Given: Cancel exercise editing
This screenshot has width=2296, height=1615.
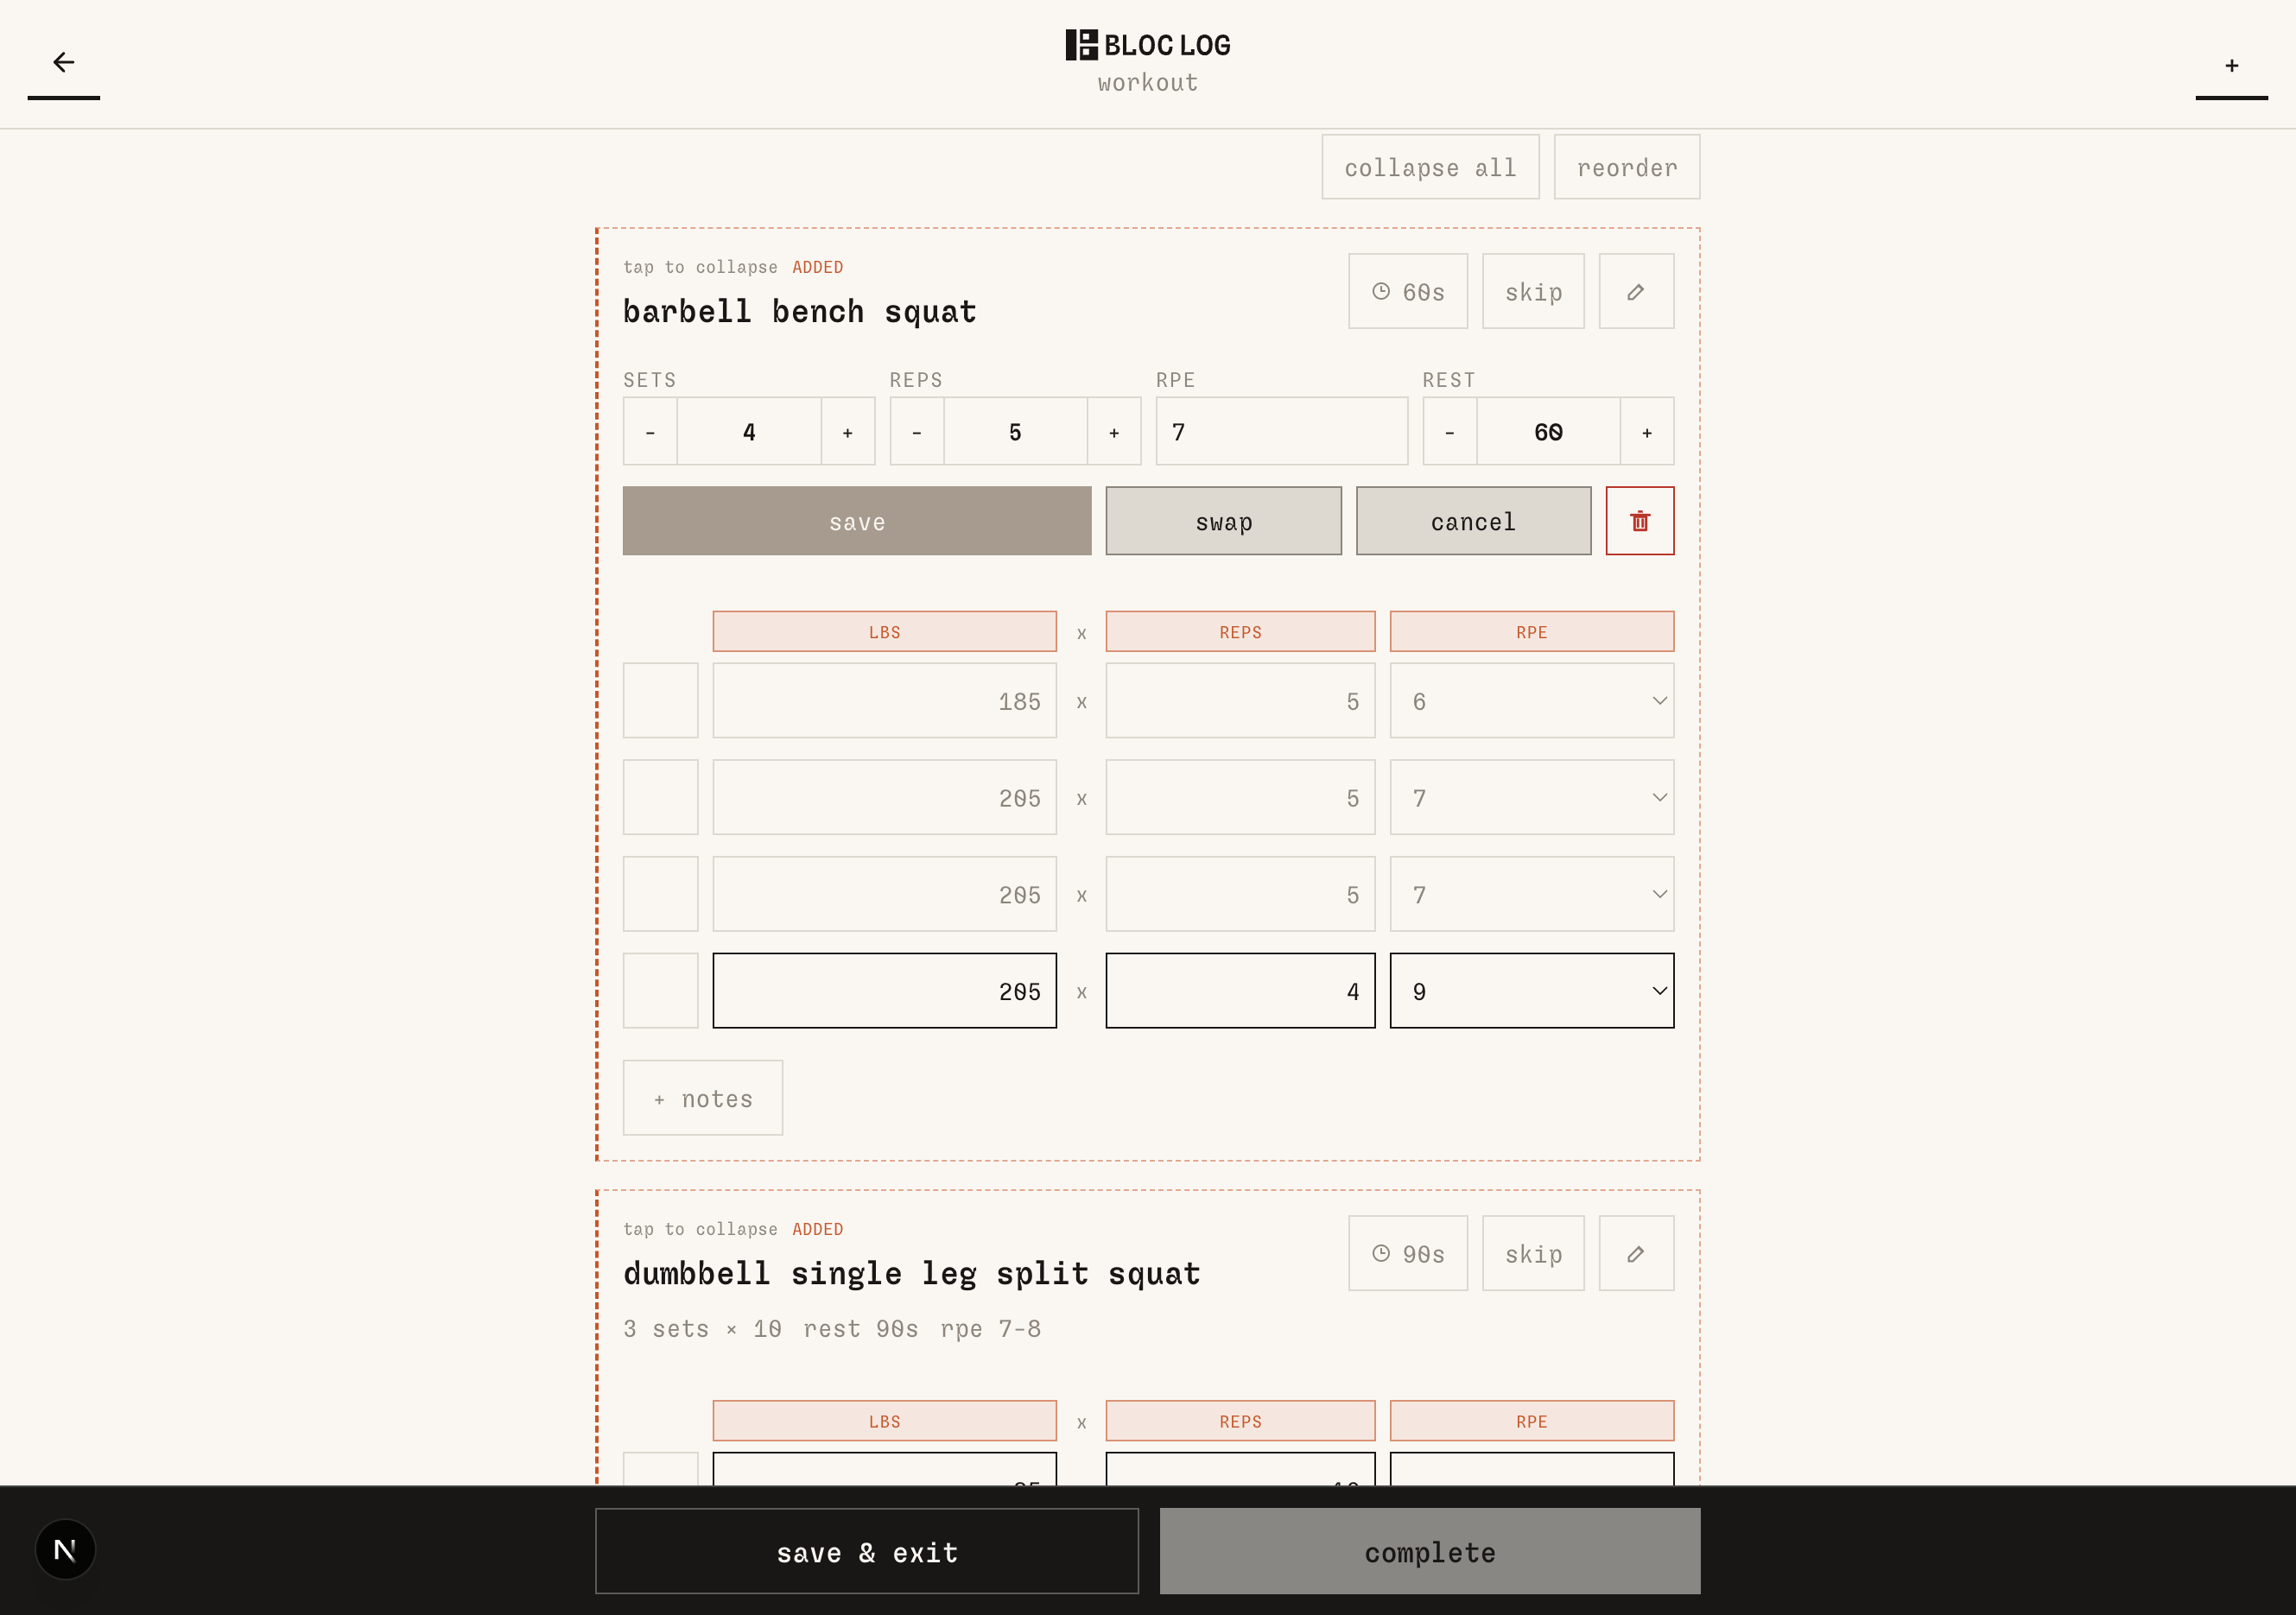Looking at the screenshot, I should pyautogui.click(x=1473, y=521).
